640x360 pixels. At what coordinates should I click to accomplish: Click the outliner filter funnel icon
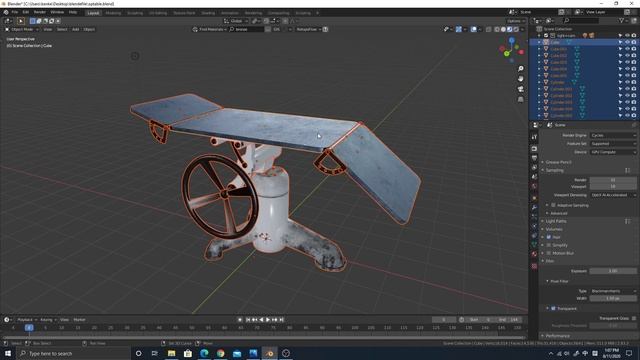[x=622, y=20]
